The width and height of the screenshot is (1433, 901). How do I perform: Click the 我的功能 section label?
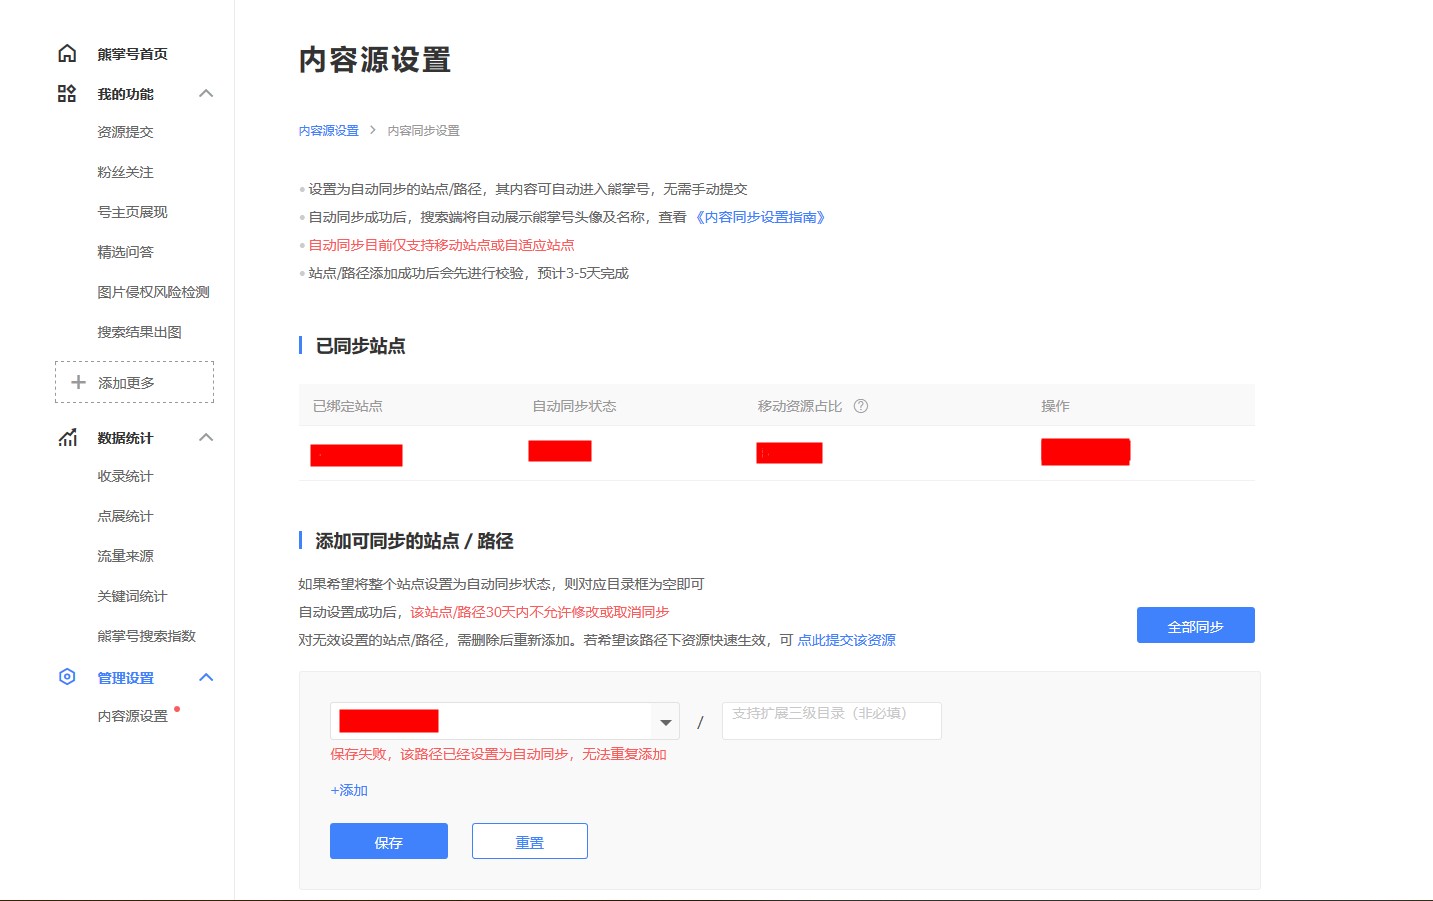click(x=125, y=94)
